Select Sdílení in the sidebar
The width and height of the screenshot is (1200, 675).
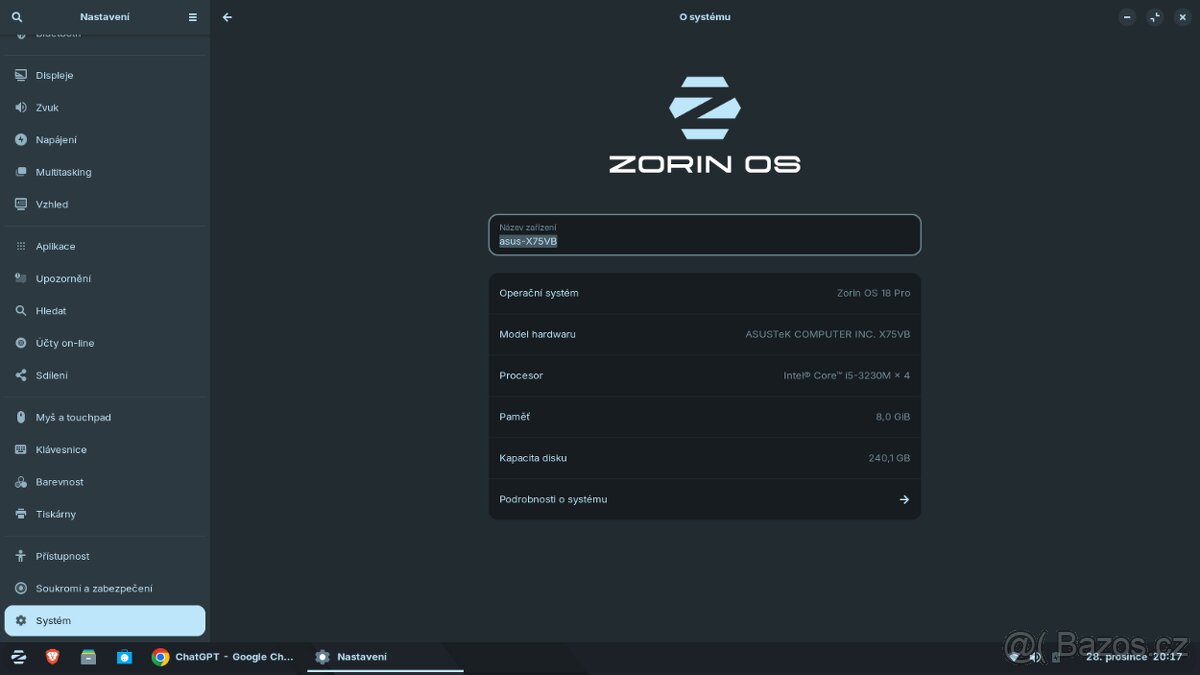(x=105, y=375)
